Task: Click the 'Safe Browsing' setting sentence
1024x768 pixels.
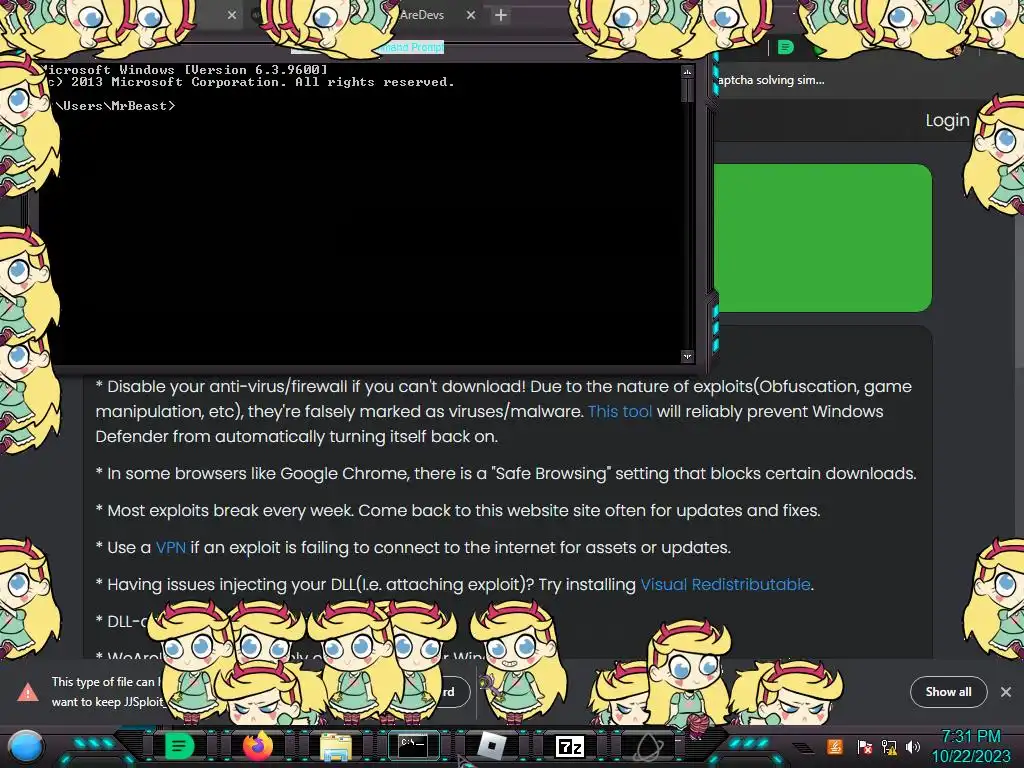Action: tap(506, 473)
